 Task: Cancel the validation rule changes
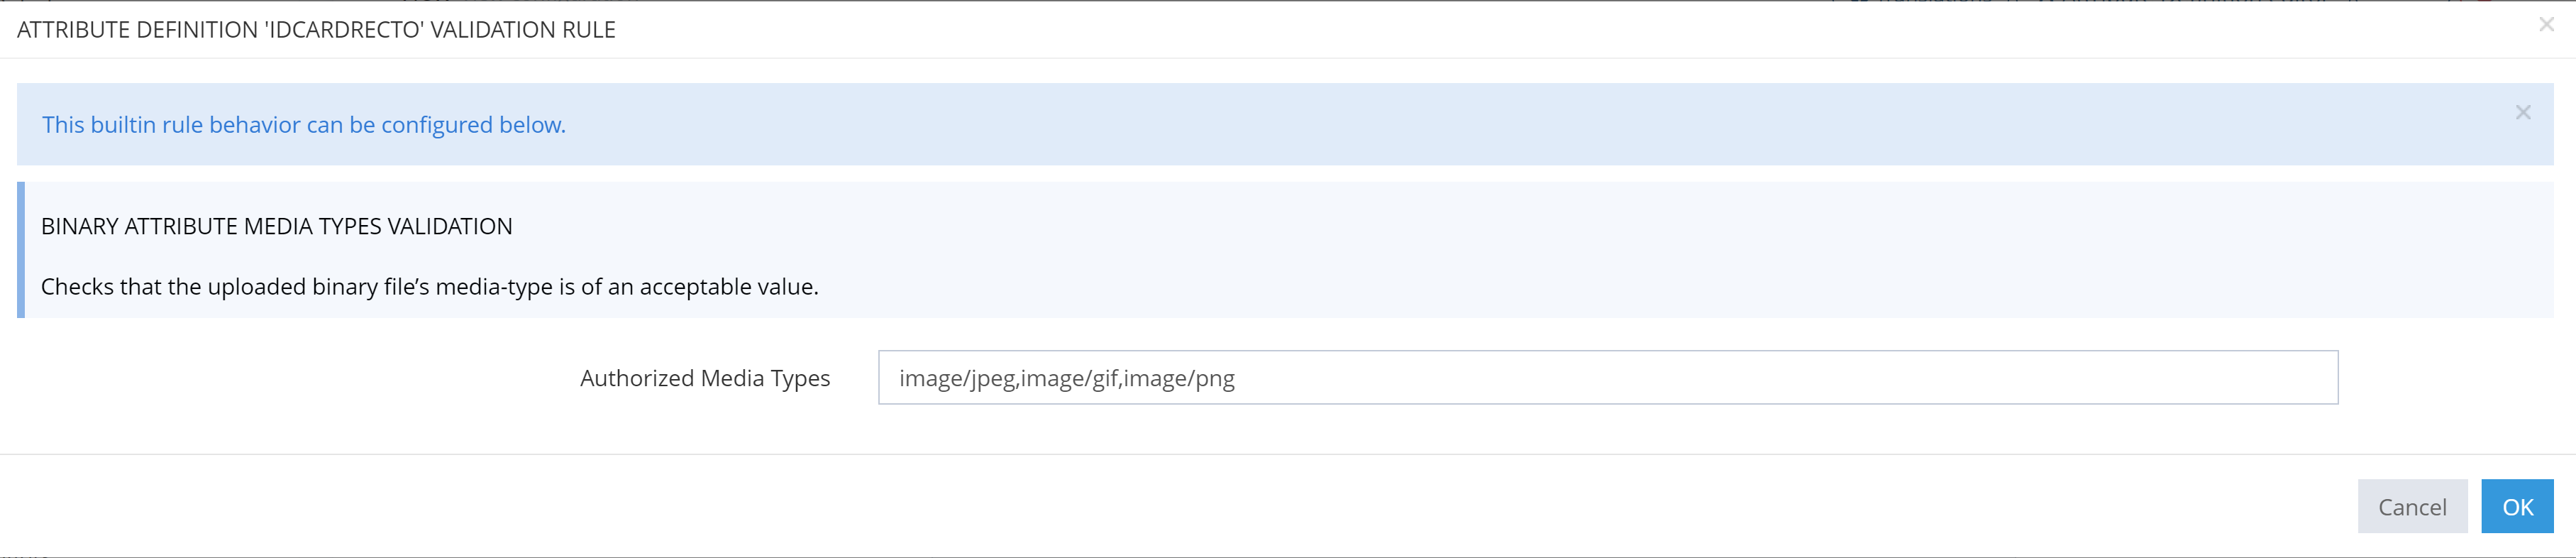coord(2411,507)
